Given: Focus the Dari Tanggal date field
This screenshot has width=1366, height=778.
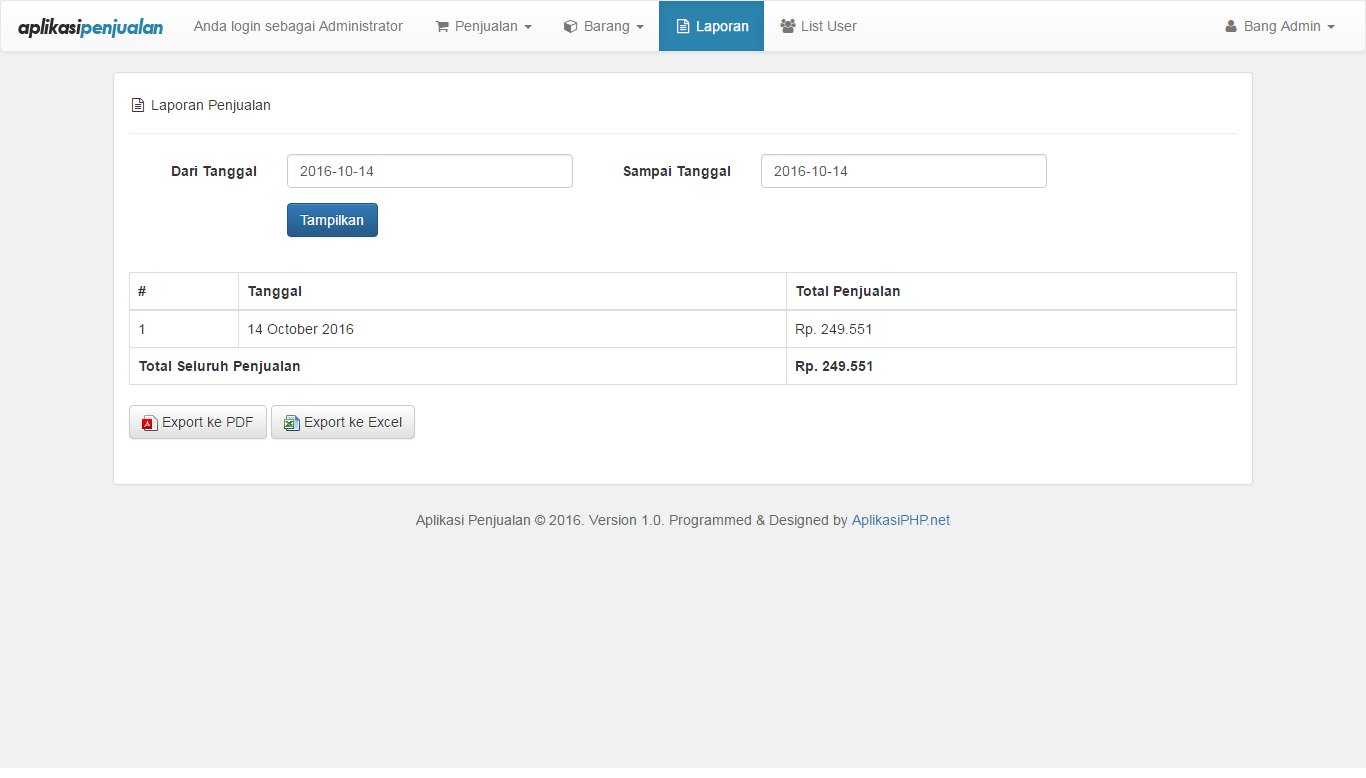Looking at the screenshot, I should pos(429,171).
